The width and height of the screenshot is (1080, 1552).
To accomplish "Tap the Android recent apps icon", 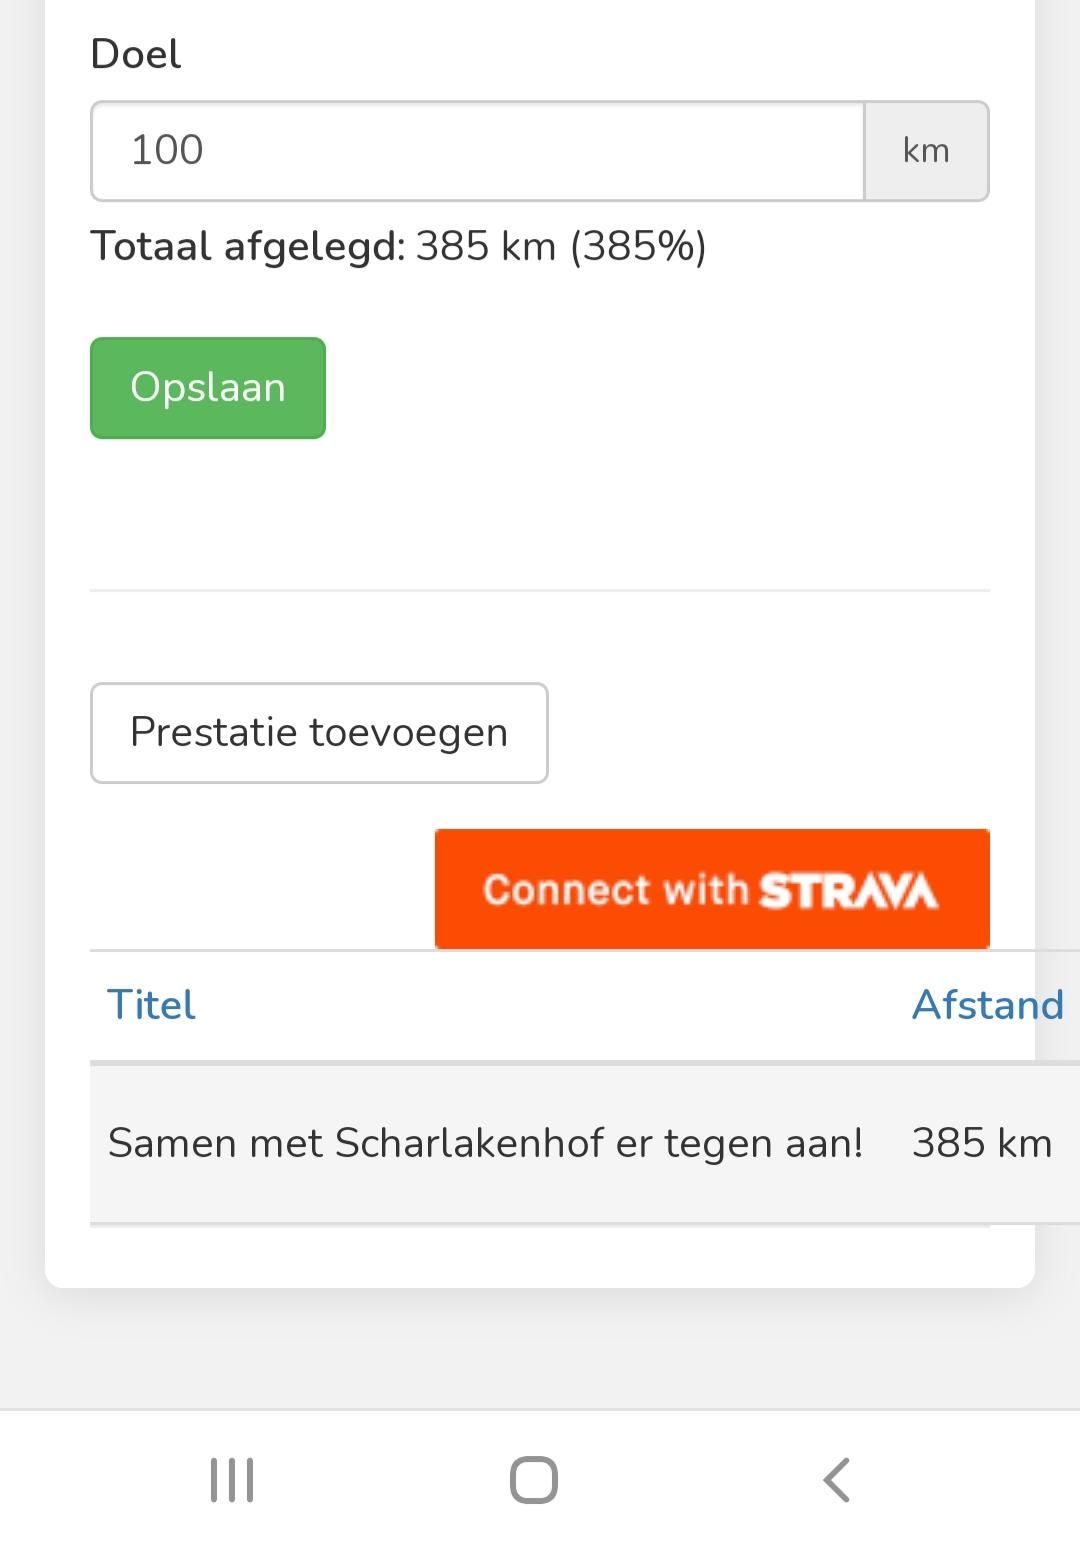I will click(232, 1480).
